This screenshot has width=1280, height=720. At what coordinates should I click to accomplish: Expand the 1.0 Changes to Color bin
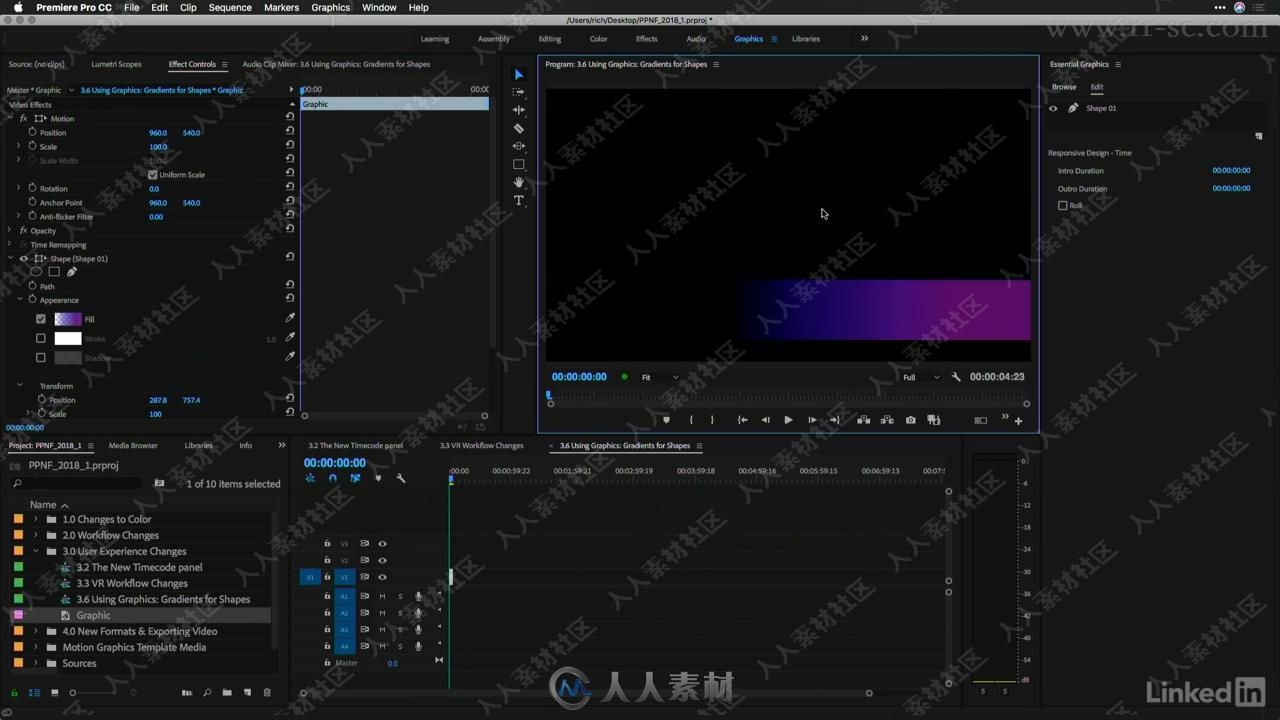pos(36,519)
